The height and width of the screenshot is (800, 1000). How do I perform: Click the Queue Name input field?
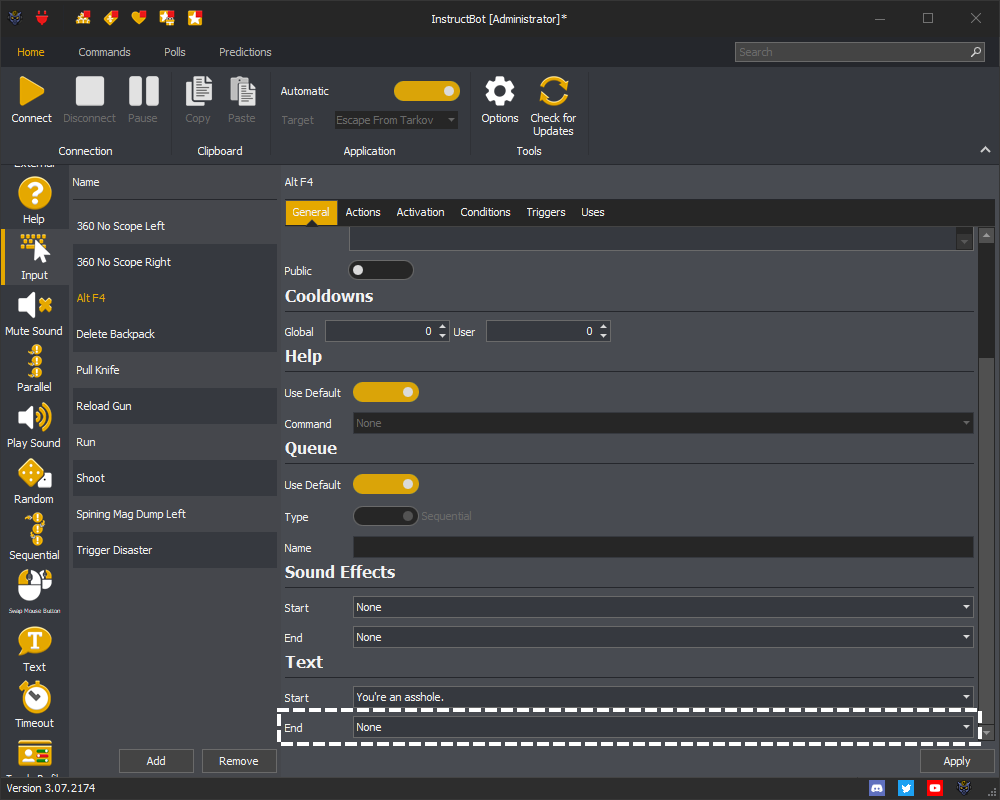tap(663, 547)
